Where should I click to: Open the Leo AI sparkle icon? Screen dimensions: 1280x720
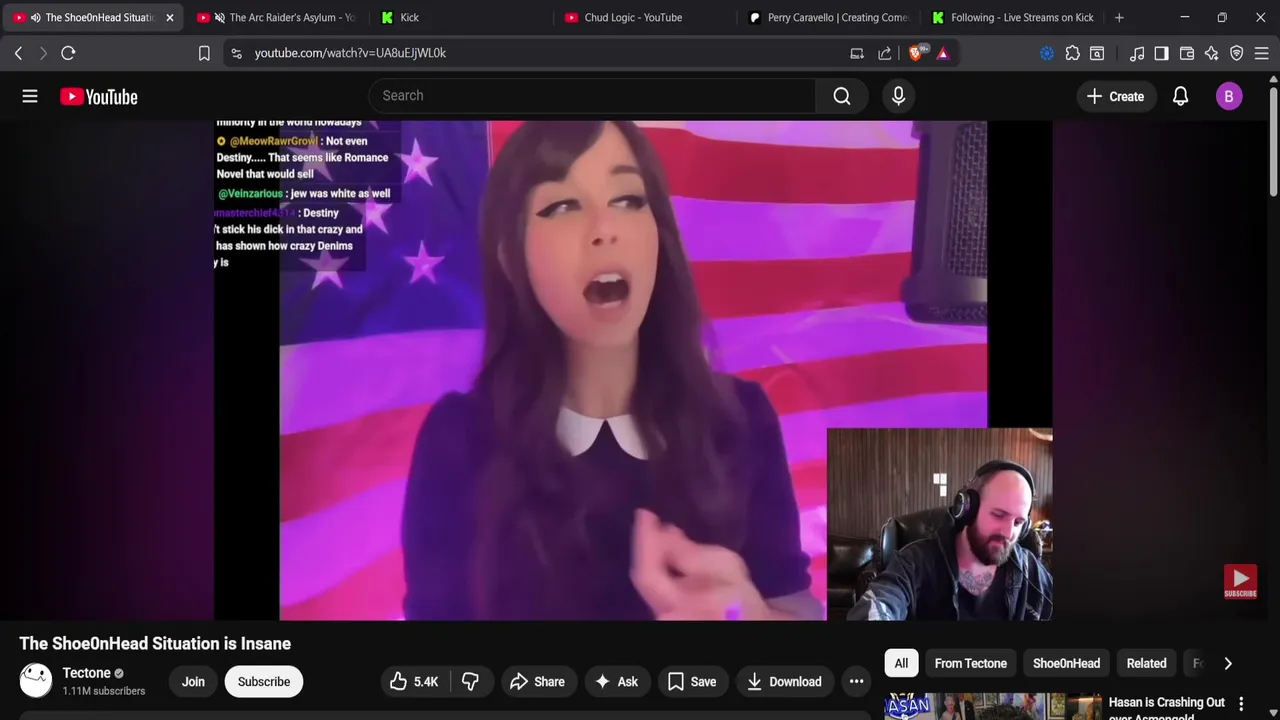(1212, 53)
